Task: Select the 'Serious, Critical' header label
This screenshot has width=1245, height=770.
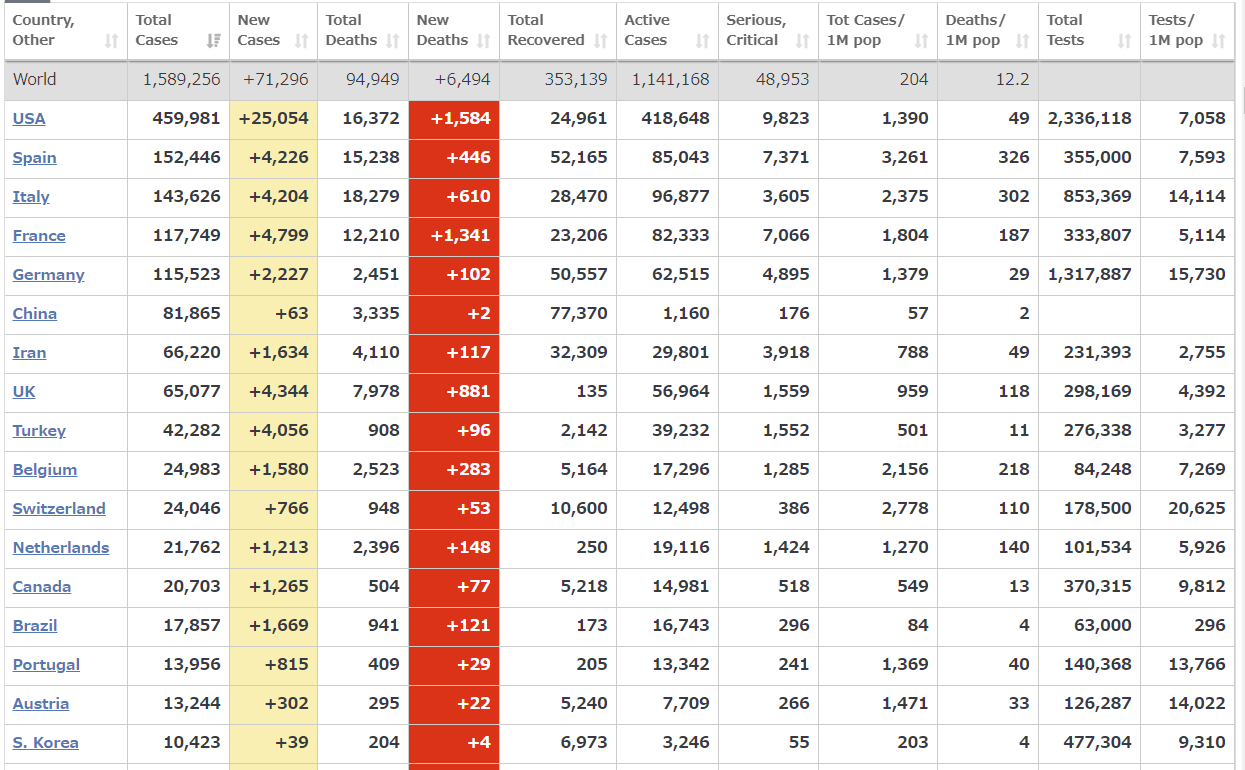Action: pyautogui.click(x=756, y=30)
